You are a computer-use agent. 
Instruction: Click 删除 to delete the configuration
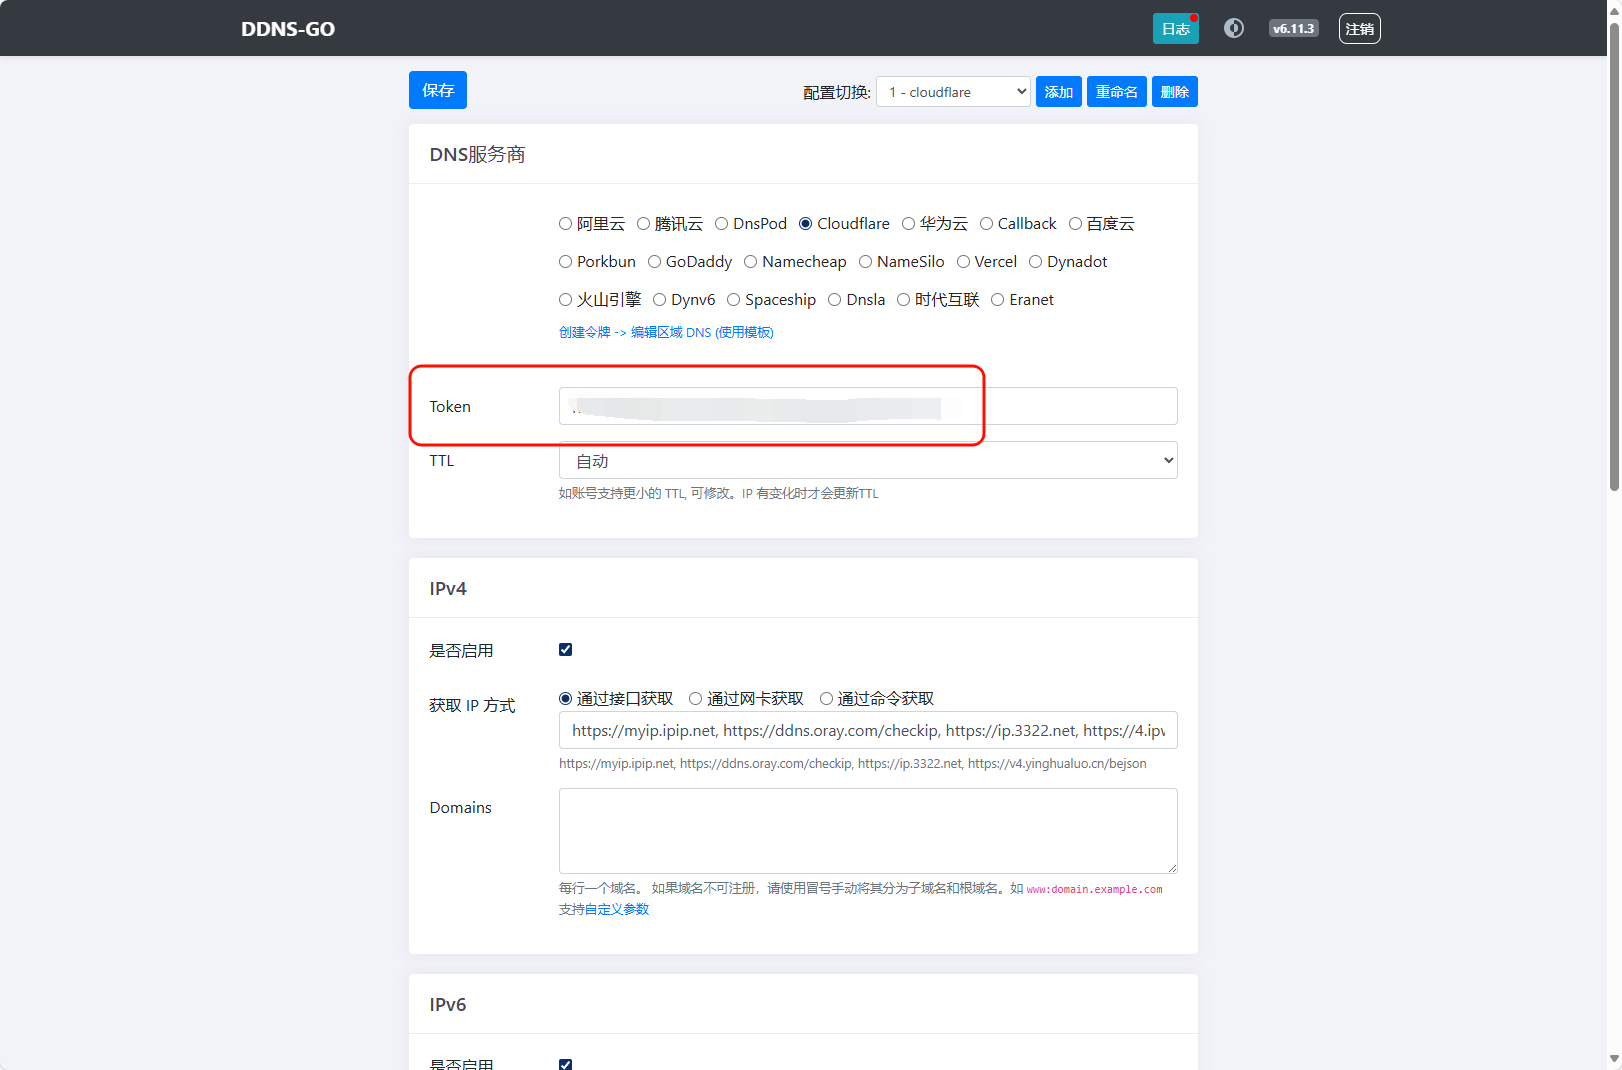[x=1174, y=92]
